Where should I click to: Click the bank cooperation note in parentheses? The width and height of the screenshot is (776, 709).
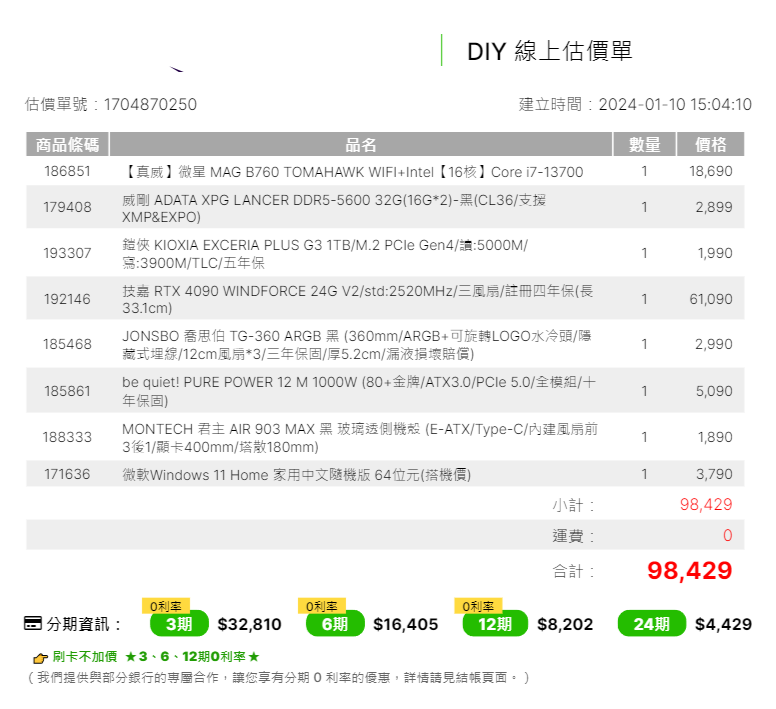(279, 677)
